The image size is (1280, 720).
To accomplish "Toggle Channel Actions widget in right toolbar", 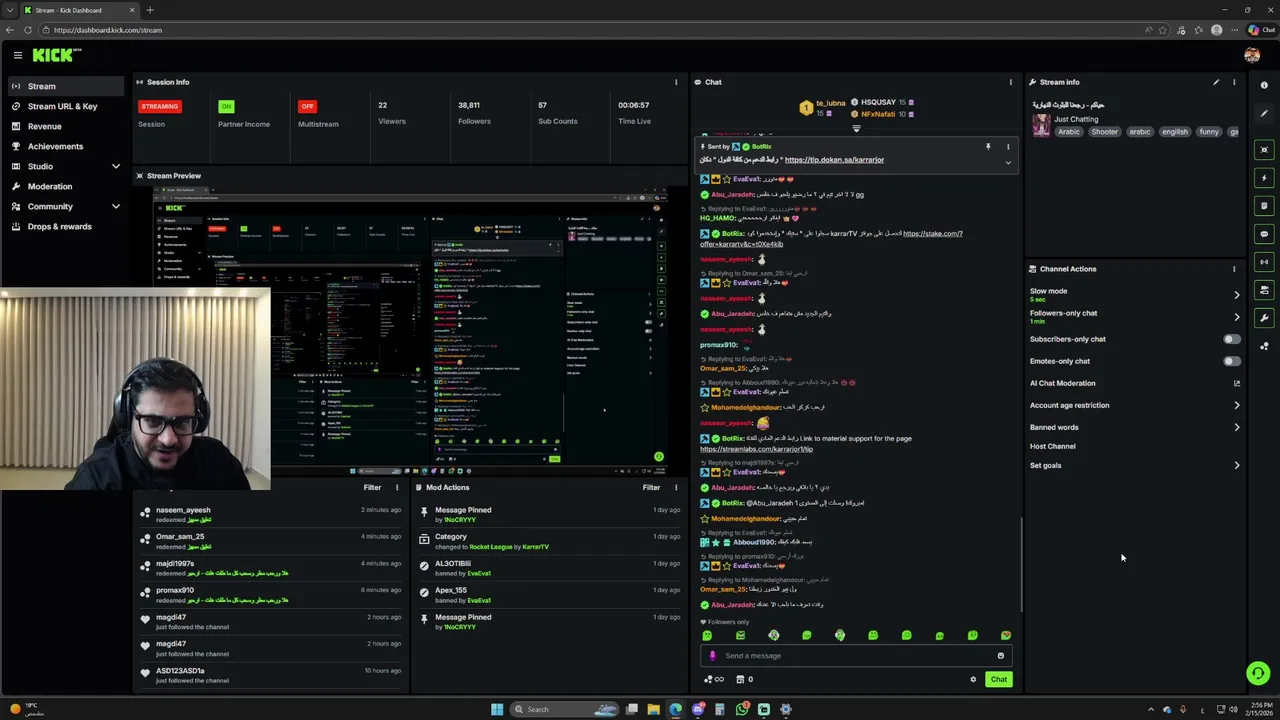I will pyautogui.click(x=1264, y=290).
